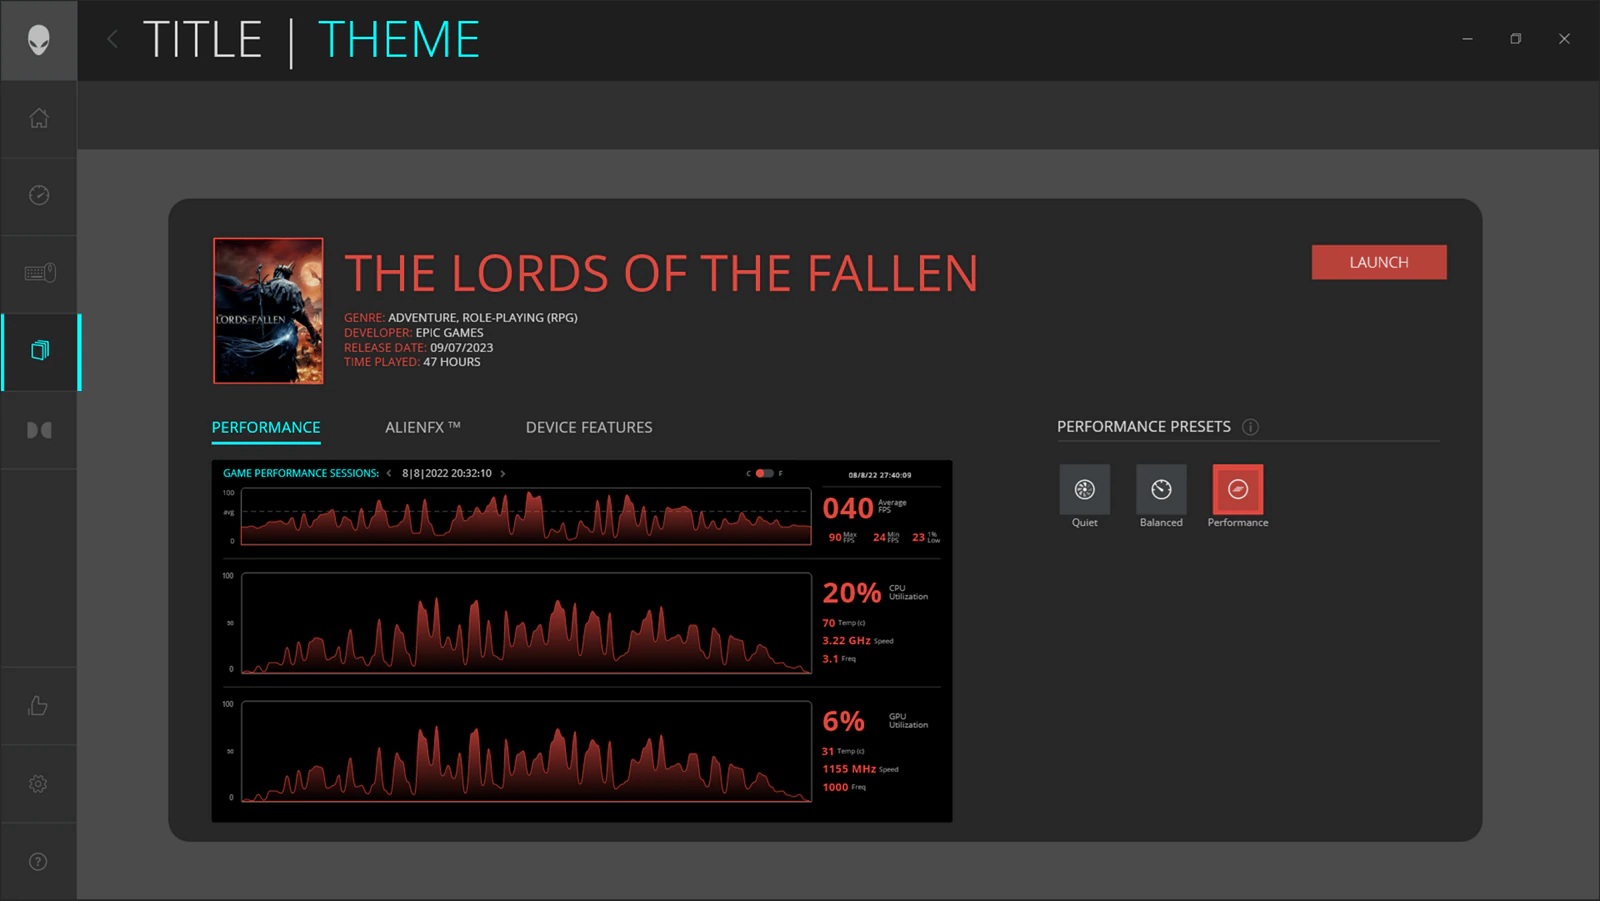Image resolution: width=1600 pixels, height=901 pixels.
Task: Switch to the Device Features tab
Action: pyautogui.click(x=589, y=427)
